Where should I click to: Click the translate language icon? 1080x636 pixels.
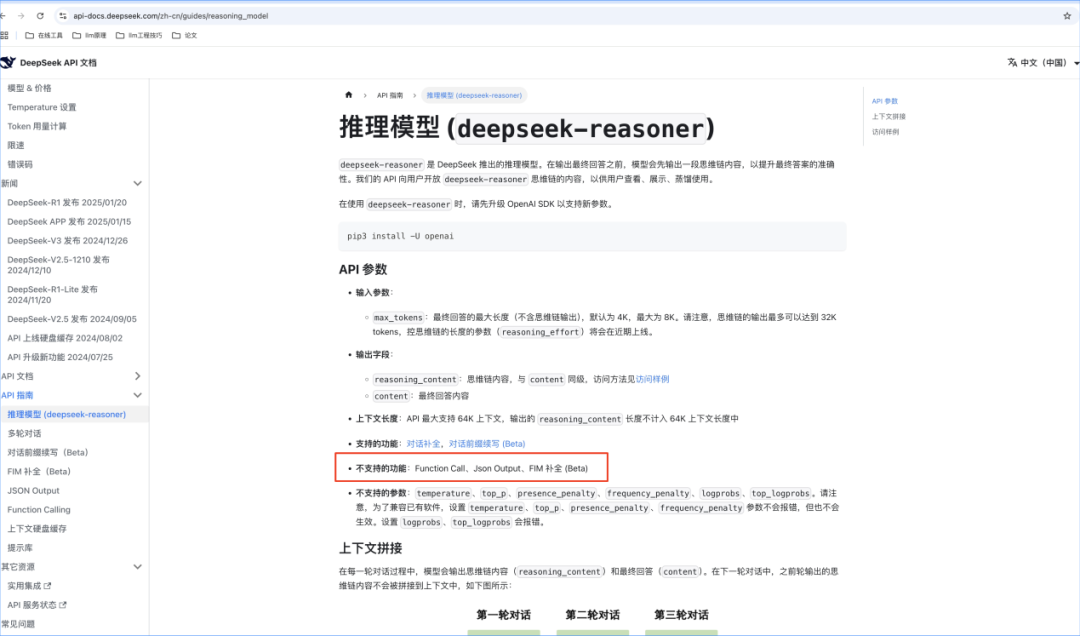tap(1012, 63)
